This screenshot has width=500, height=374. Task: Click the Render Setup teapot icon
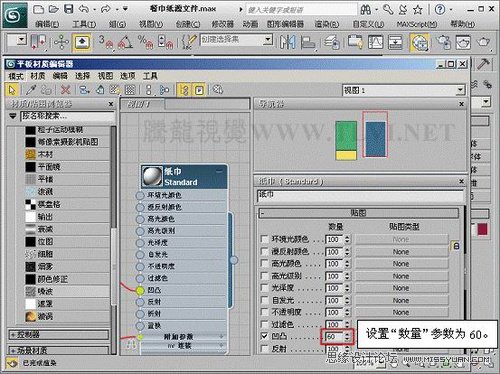(443, 42)
